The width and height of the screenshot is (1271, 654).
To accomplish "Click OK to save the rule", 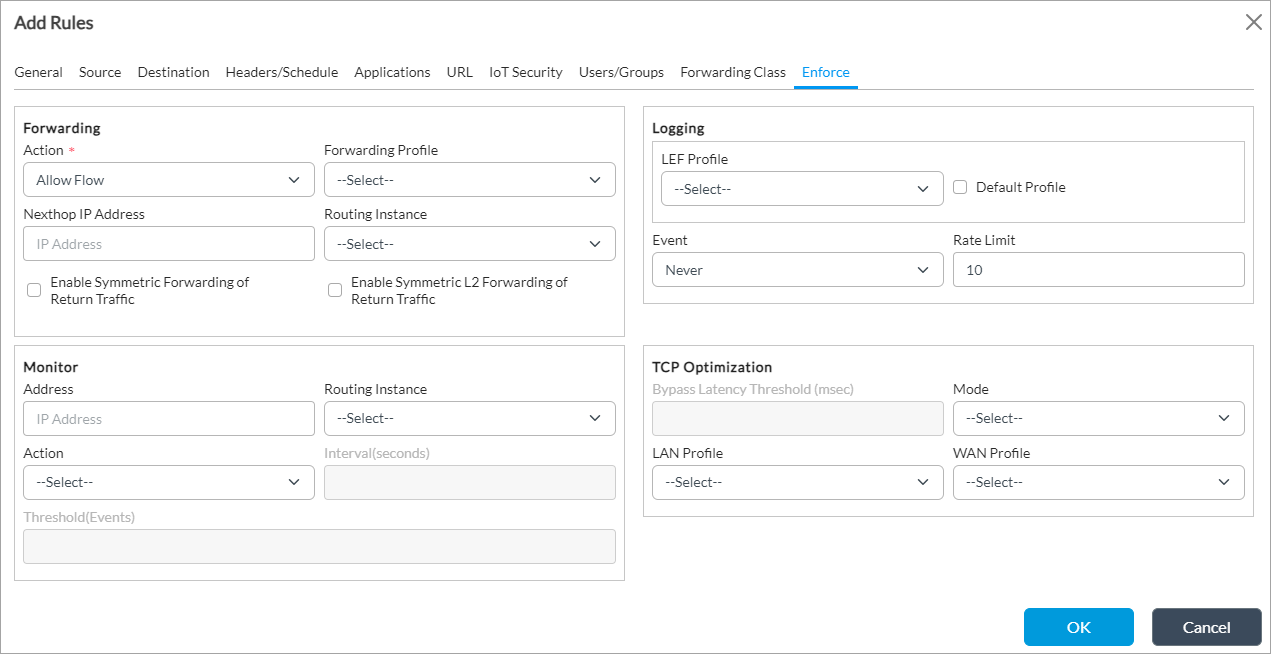I will pos(1078,627).
